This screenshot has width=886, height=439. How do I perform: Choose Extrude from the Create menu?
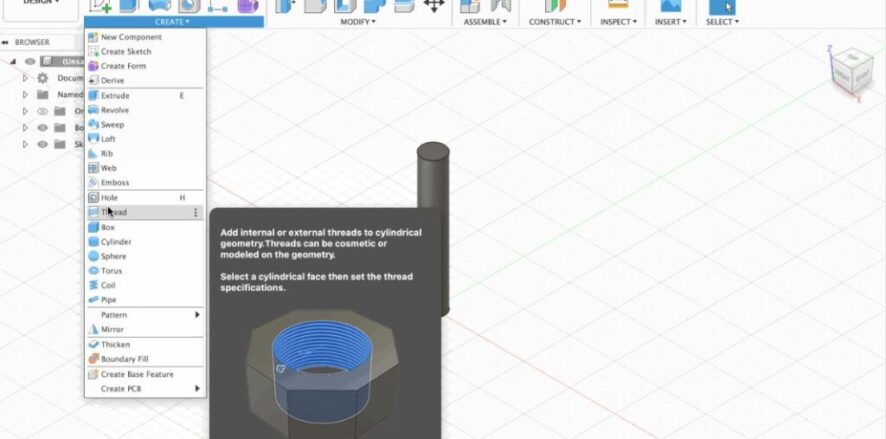click(145, 95)
